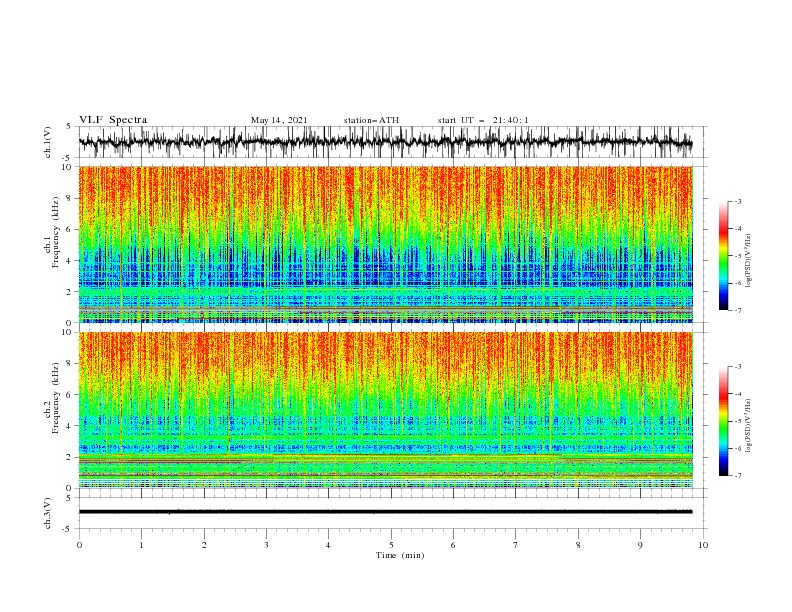Click the 'station=ATH' label

pos(371,120)
